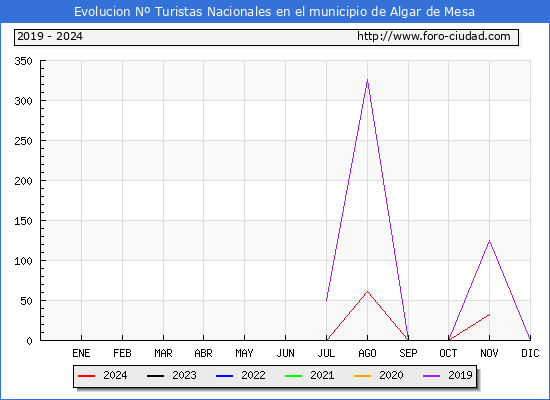Click the red 2024 line end at NOV
The image size is (550, 400).
coord(489,314)
